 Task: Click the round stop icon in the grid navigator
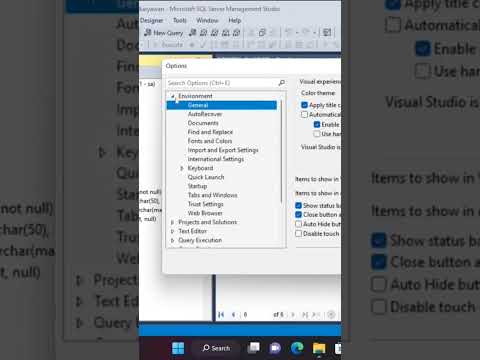pyautogui.click(x=331, y=314)
